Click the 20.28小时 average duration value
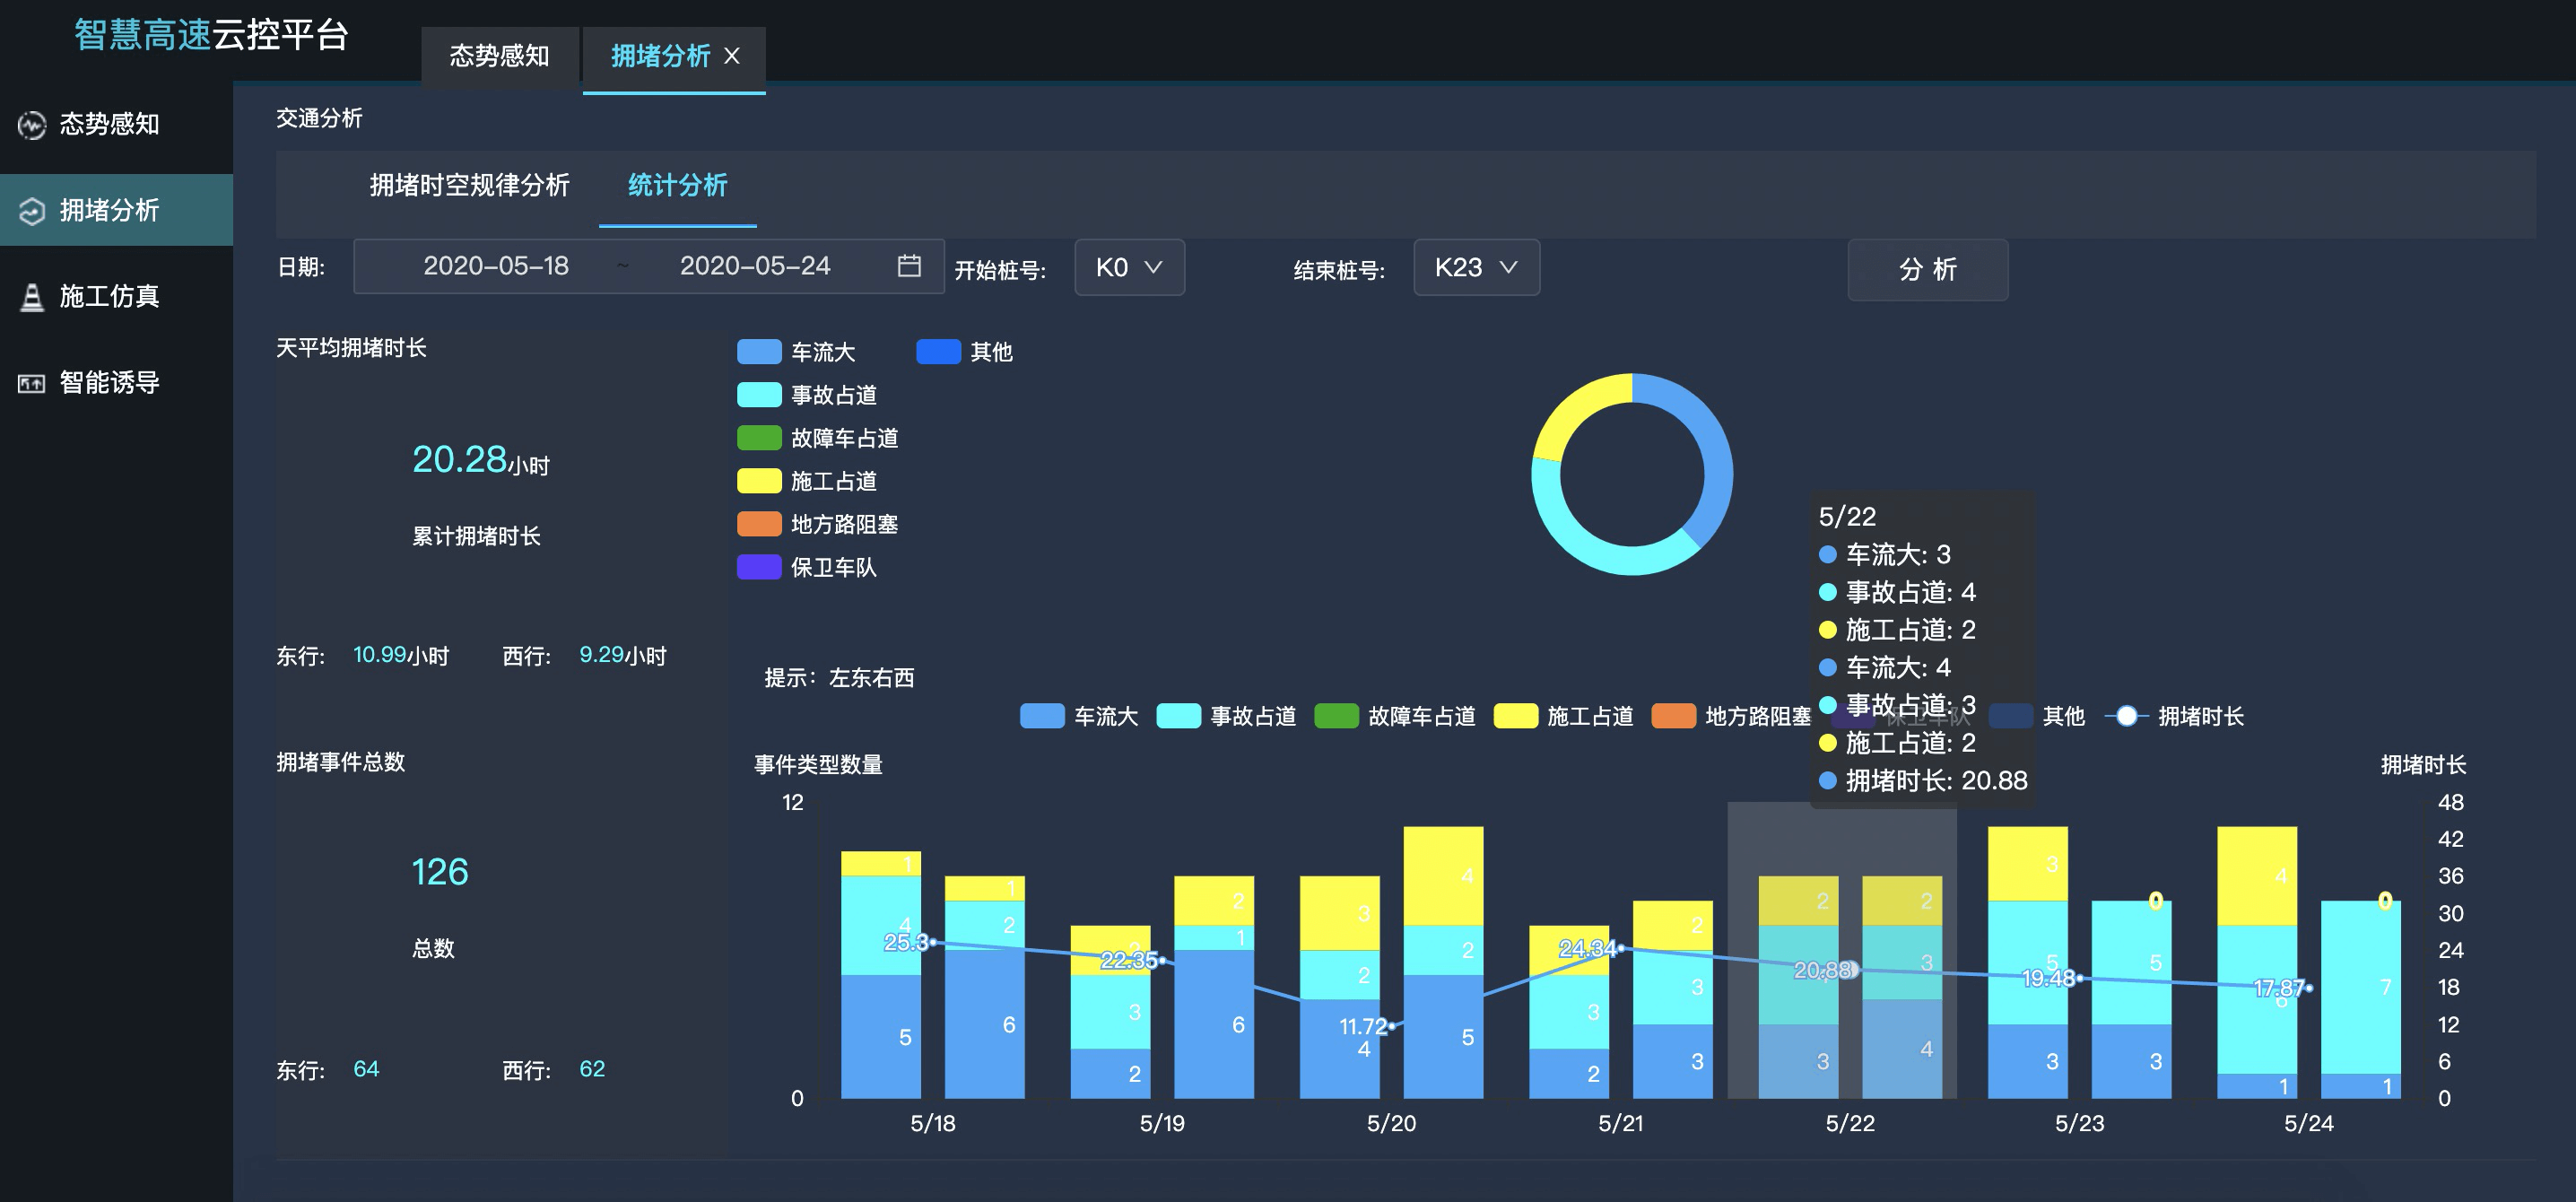The image size is (2576, 1202). tap(481, 460)
